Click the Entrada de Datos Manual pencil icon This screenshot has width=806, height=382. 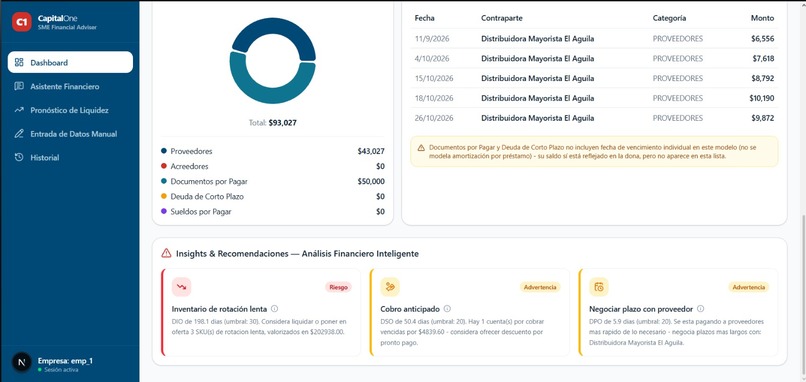coord(19,134)
